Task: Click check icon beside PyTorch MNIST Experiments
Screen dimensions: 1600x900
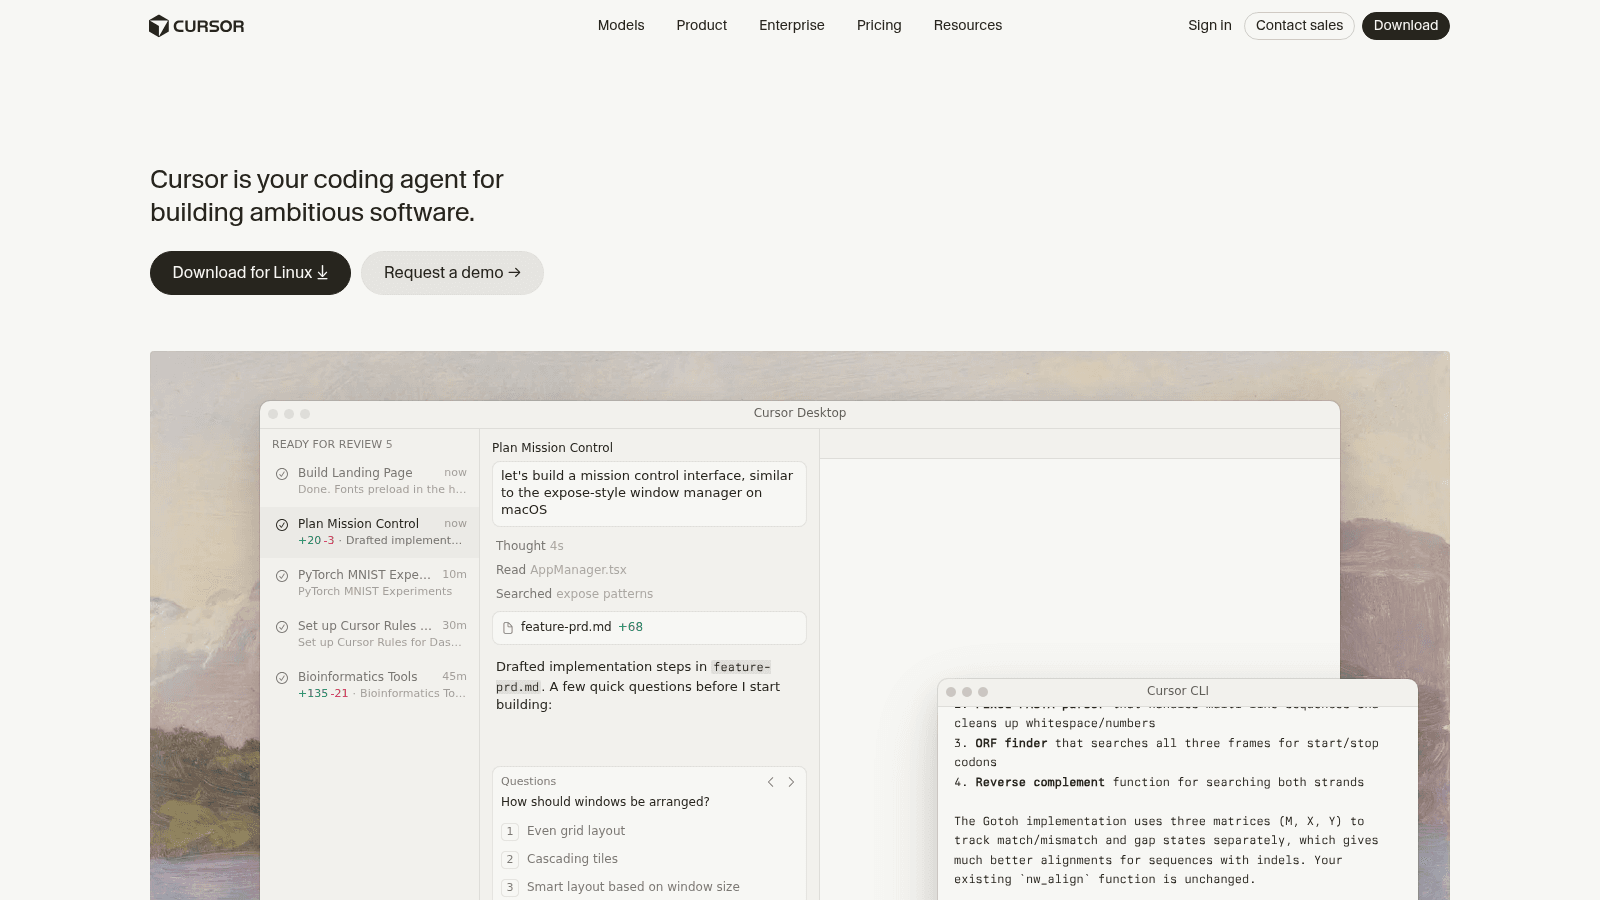Action: click(x=282, y=576)
